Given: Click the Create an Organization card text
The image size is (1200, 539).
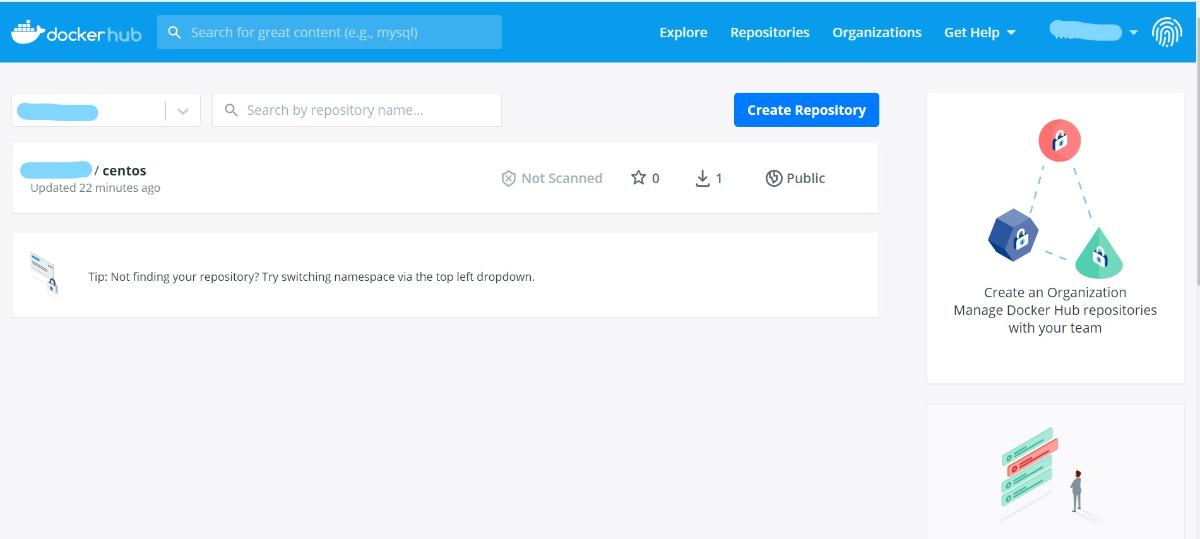Looking at the screenshot, I should pyautogui.click(x=1055, y=293).
